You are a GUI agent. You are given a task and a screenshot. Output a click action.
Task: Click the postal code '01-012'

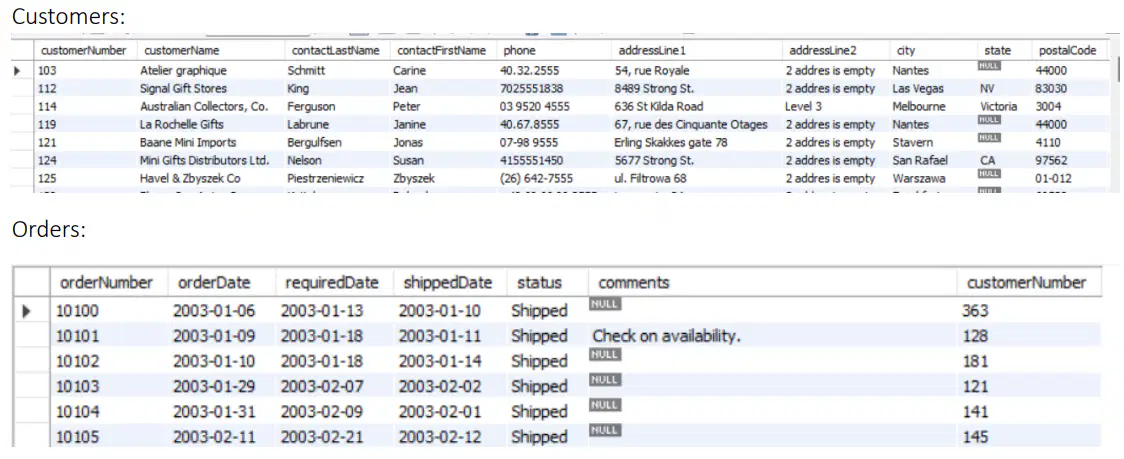click(1053, 178)
